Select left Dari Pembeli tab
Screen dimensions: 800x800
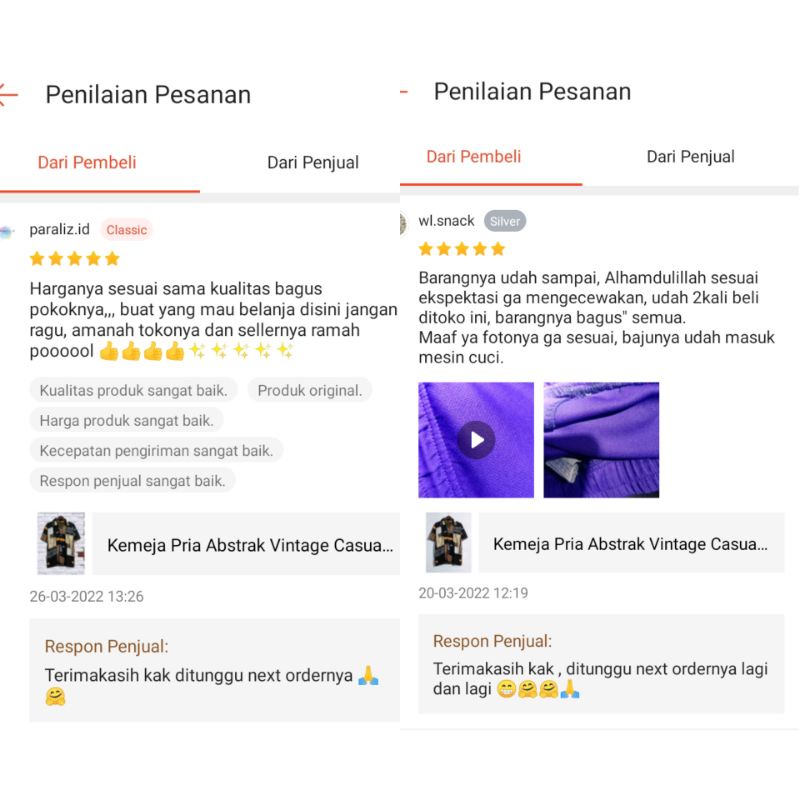pyautogui.click(x=87, y=162)
